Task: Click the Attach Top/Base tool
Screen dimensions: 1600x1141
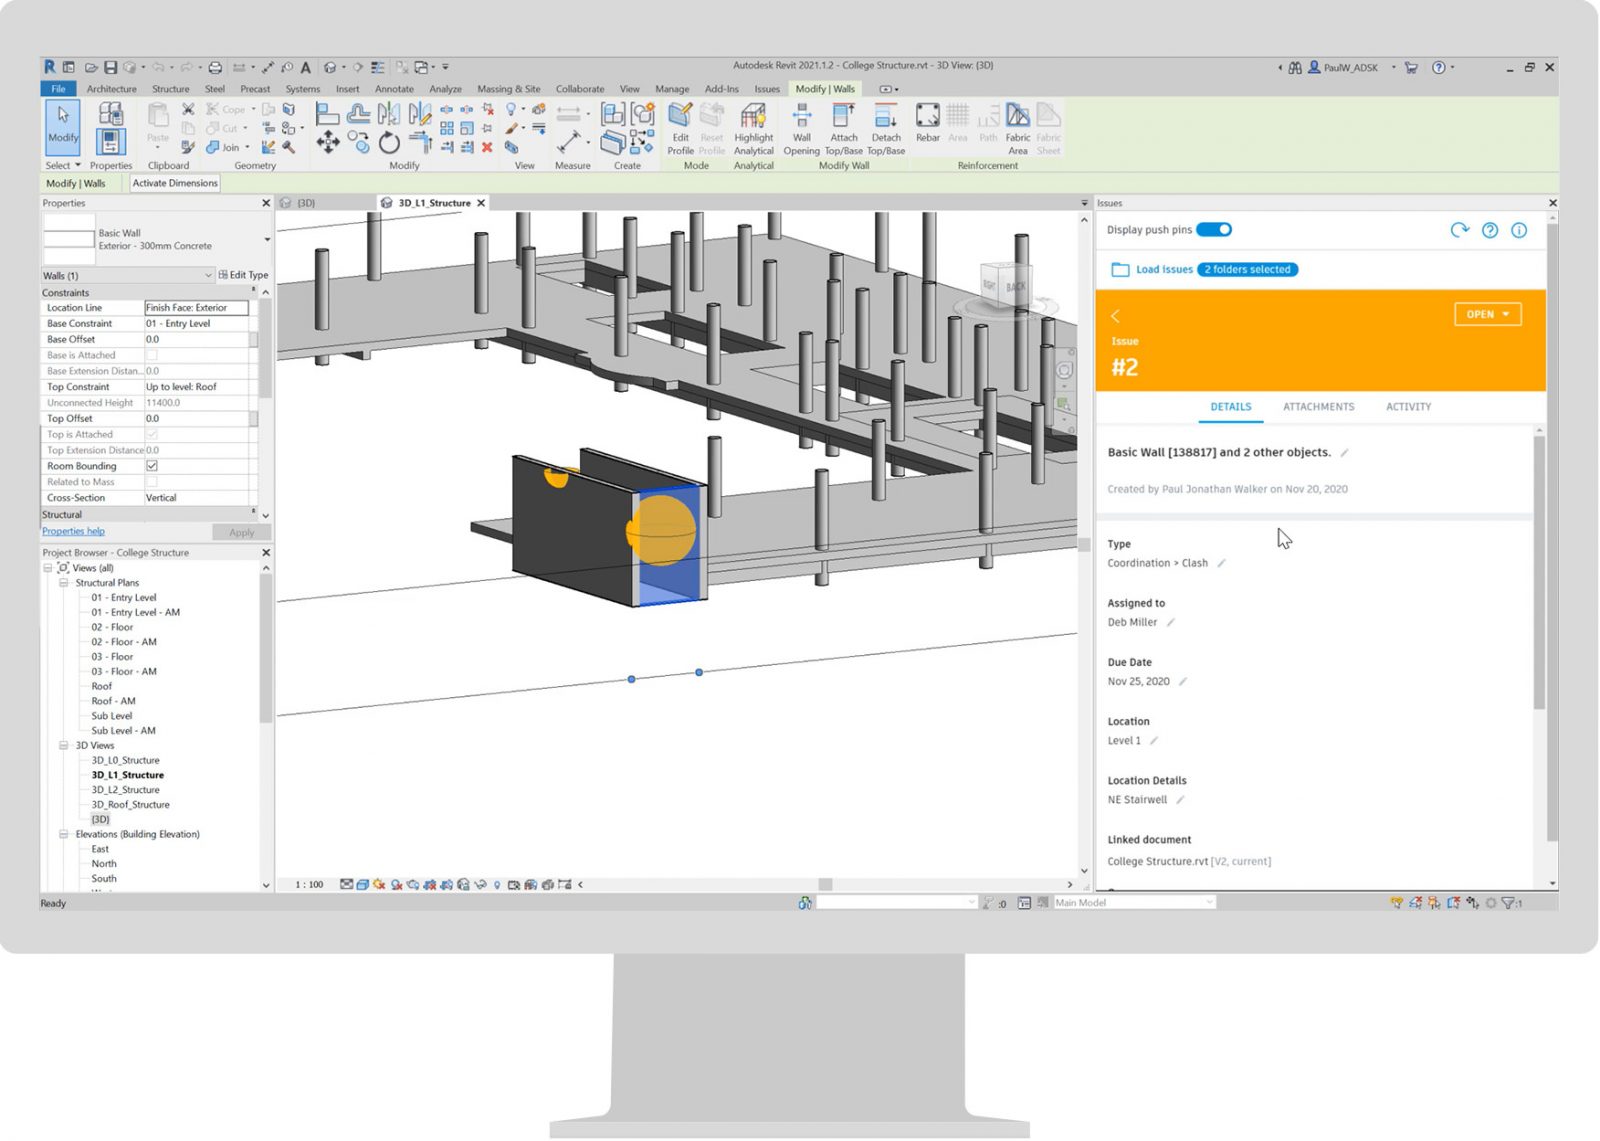Action: (x=843, y=127)
